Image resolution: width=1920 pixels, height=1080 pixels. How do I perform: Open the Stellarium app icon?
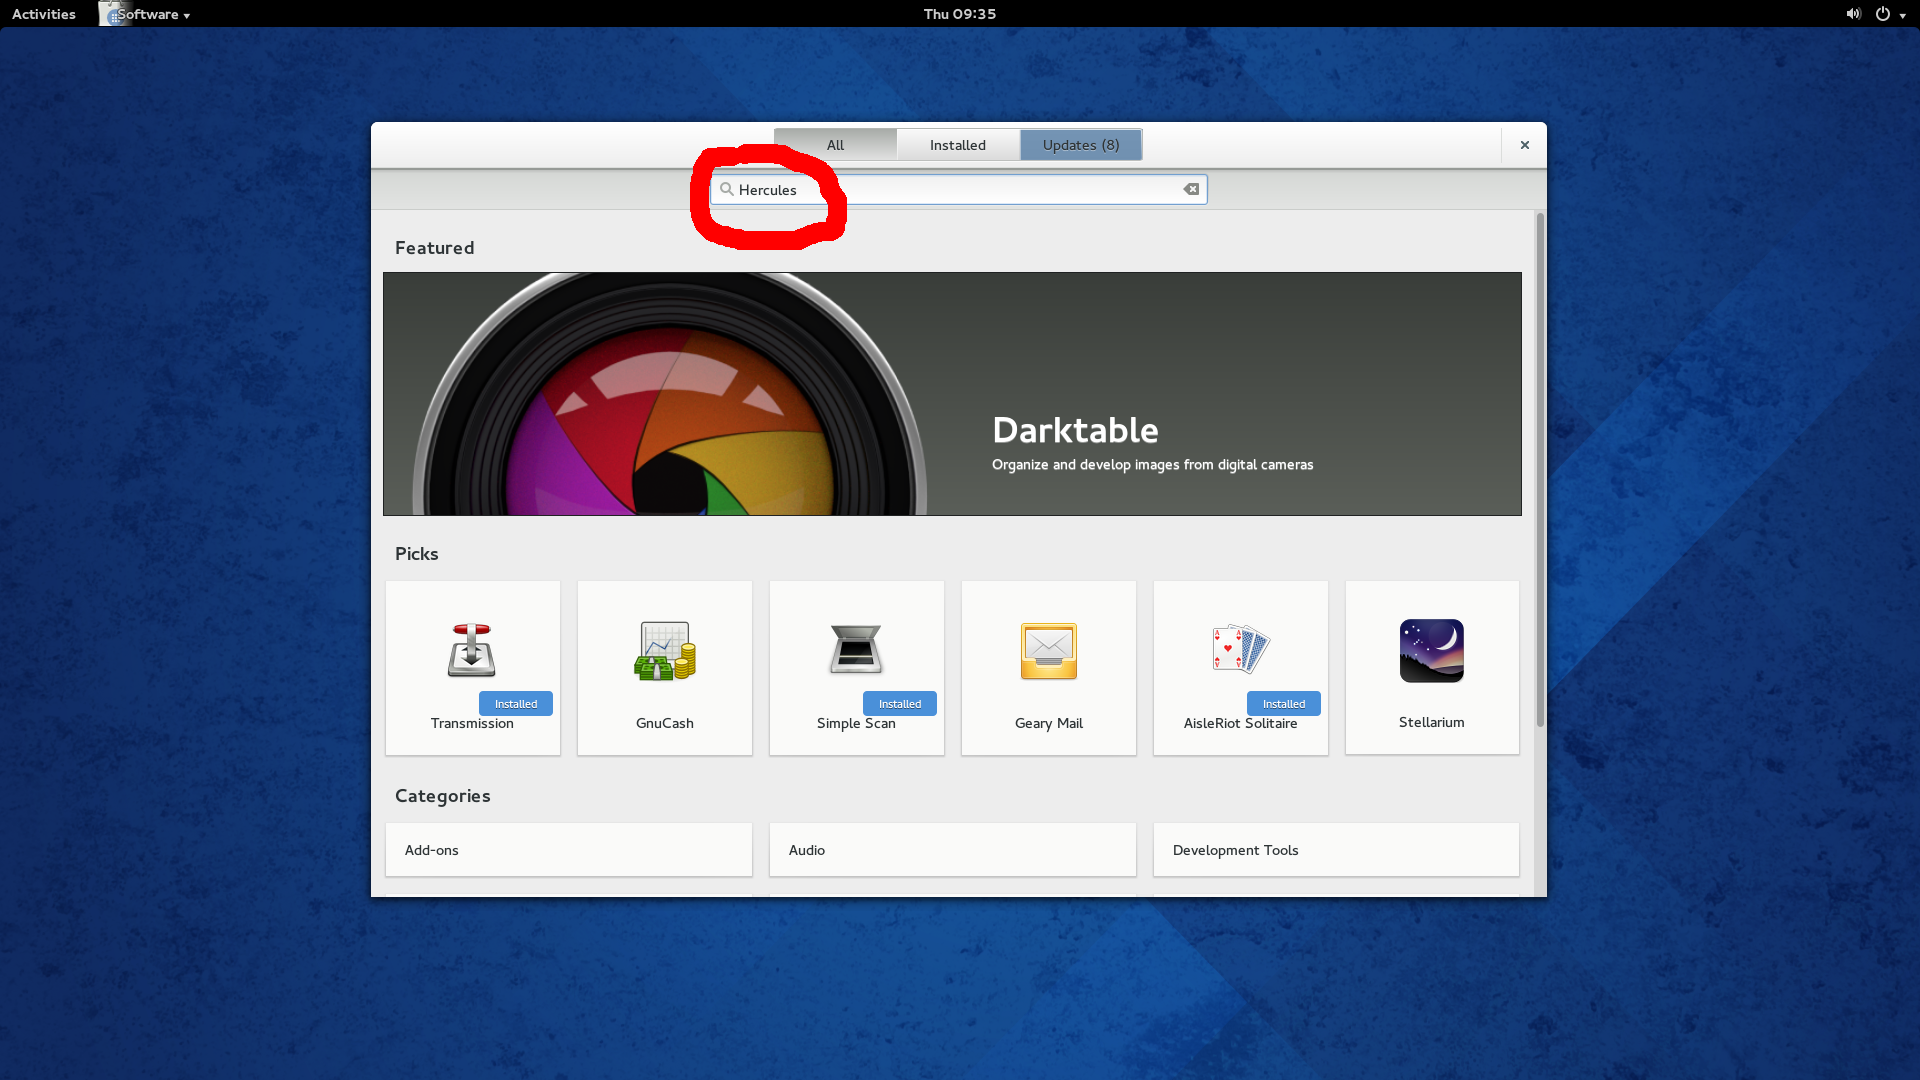click(x=1432, y=651)
